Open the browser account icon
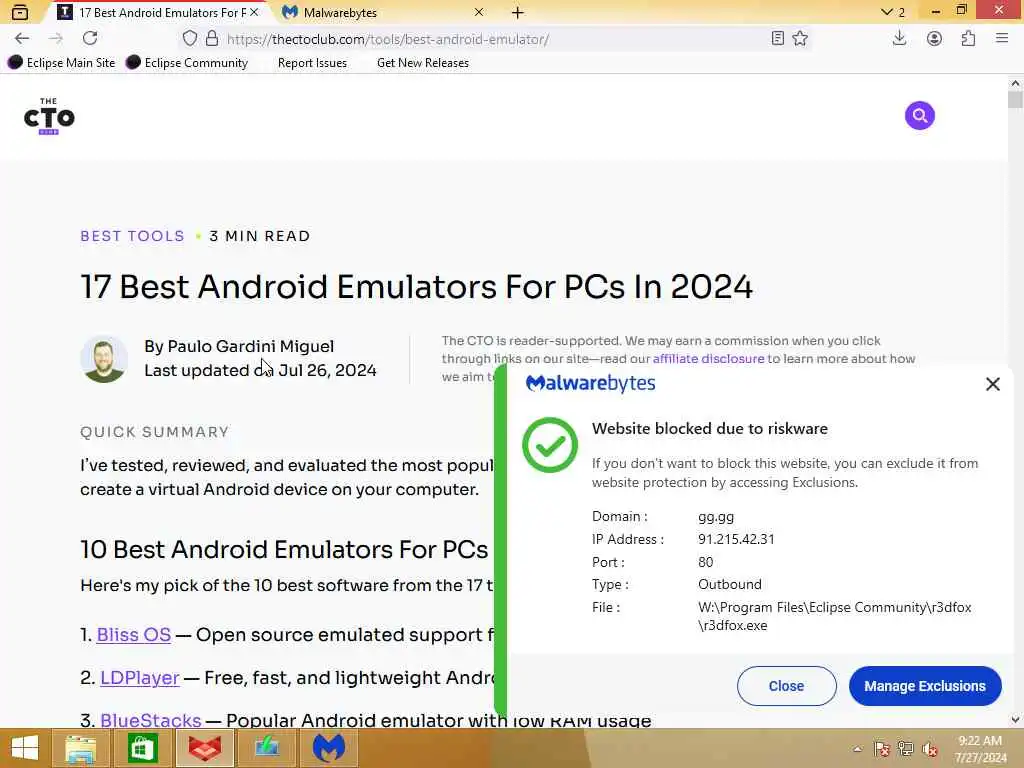 point(934,39)
